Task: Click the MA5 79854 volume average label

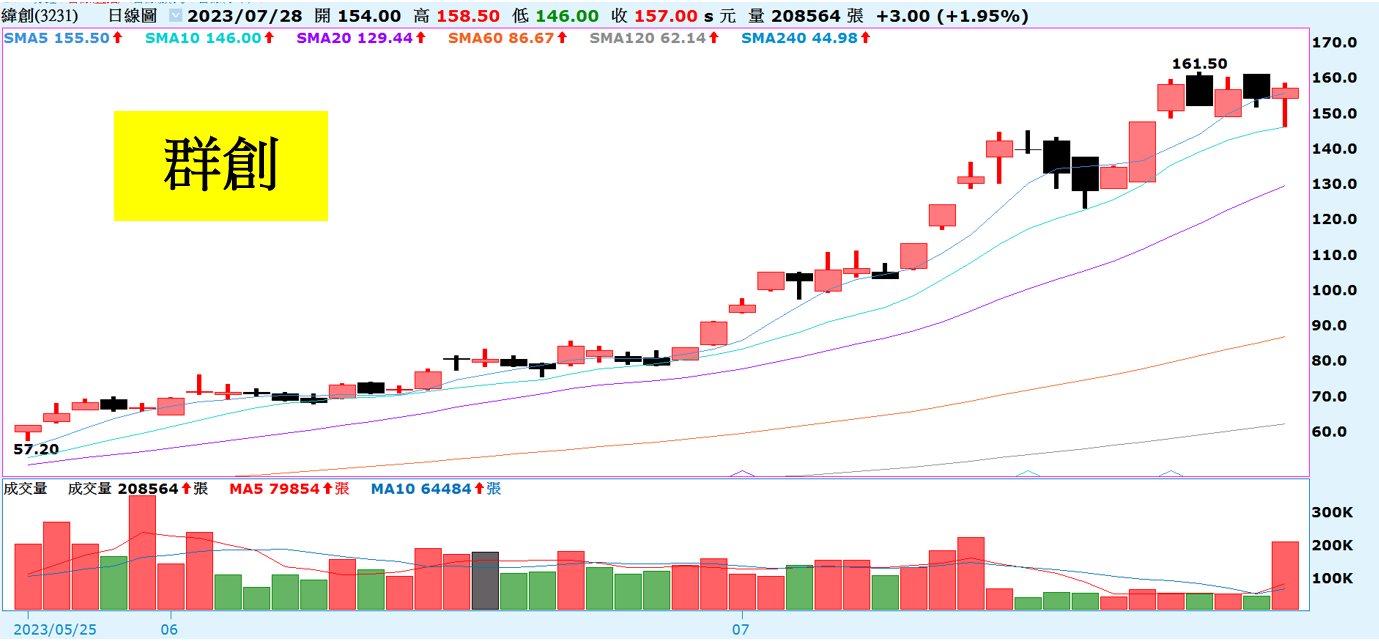Action: coord(280,489)
